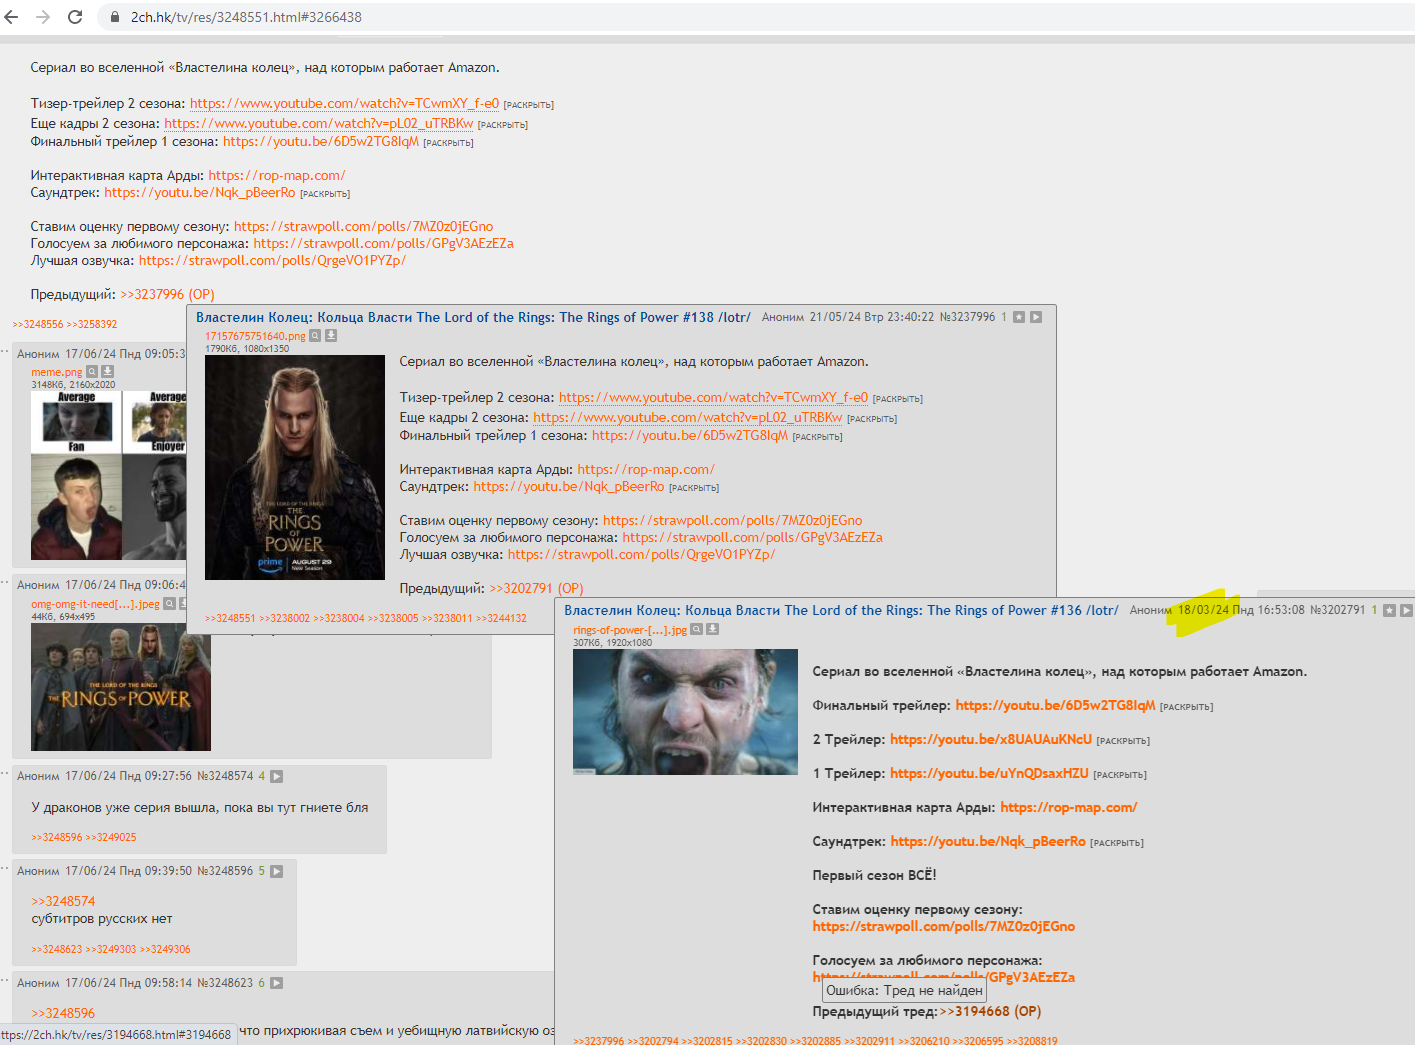
Task: Open the 7MZ0z0jEGno strawpoll in the top post
Action: (x=364, y=226)
